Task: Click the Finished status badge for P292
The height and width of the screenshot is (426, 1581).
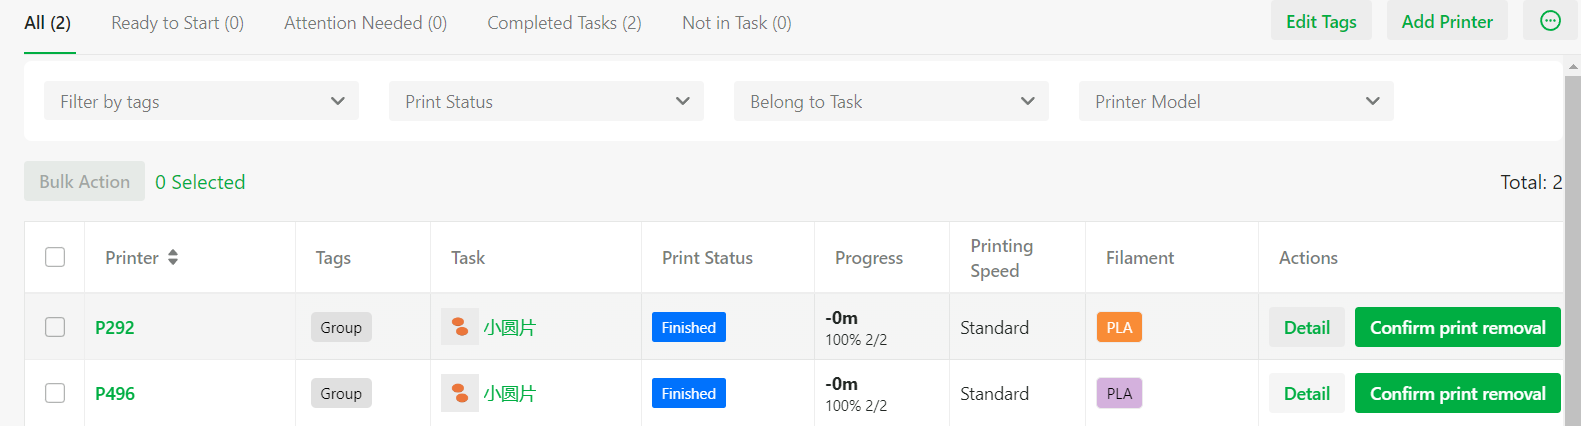Action: [689, 327]
